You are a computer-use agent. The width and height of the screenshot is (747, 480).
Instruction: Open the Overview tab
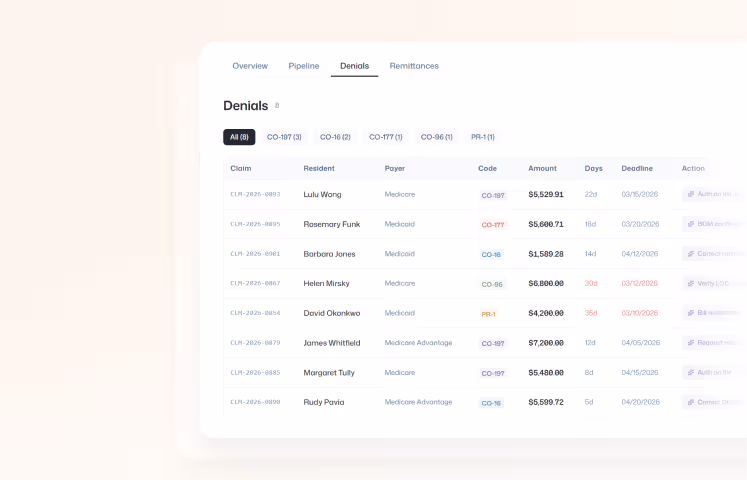point(250,66)
